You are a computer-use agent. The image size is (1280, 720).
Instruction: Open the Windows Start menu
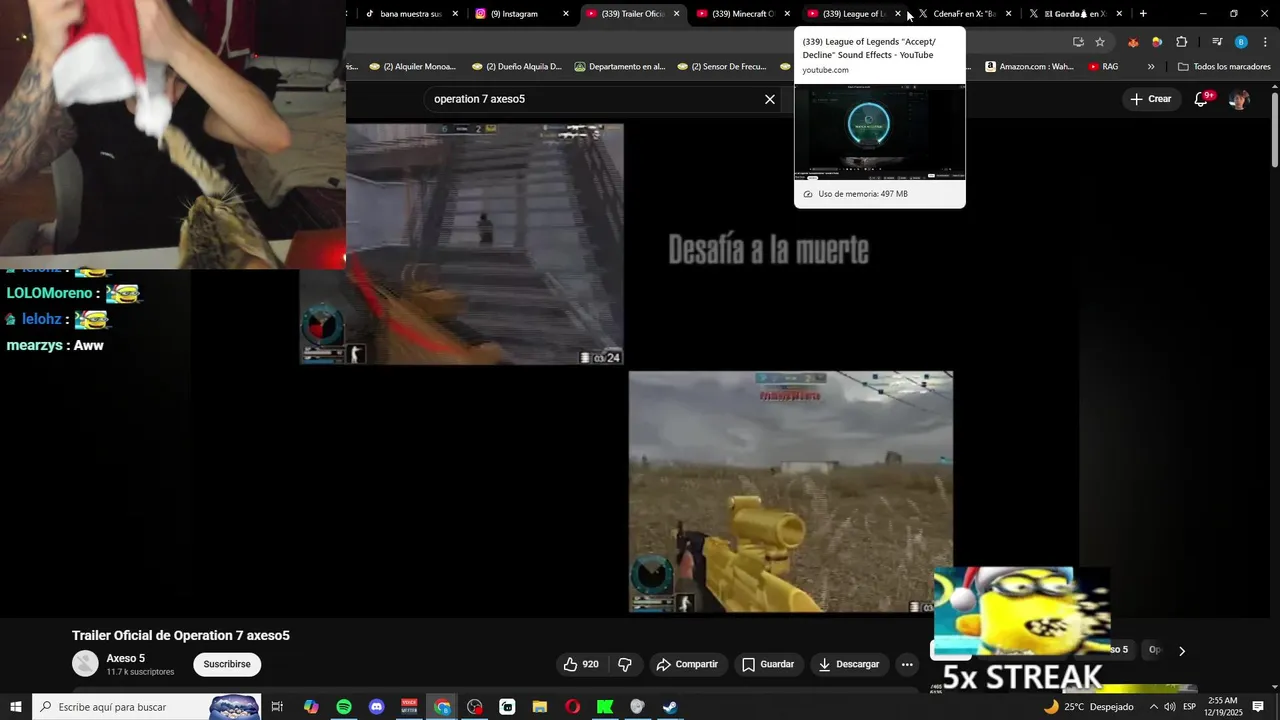click(16, 707)
